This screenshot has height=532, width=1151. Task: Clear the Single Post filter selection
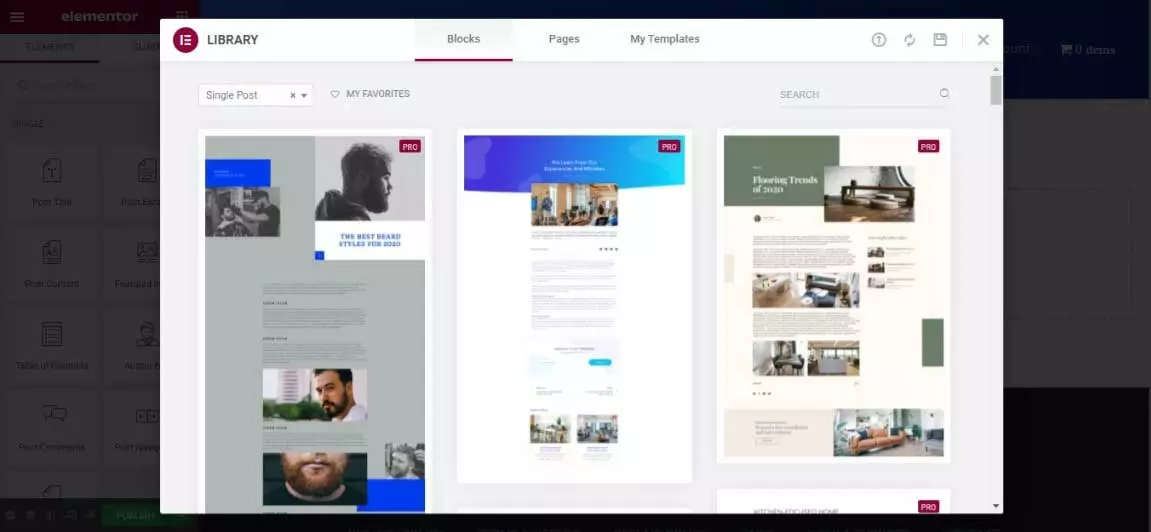[x=292, y=95]
